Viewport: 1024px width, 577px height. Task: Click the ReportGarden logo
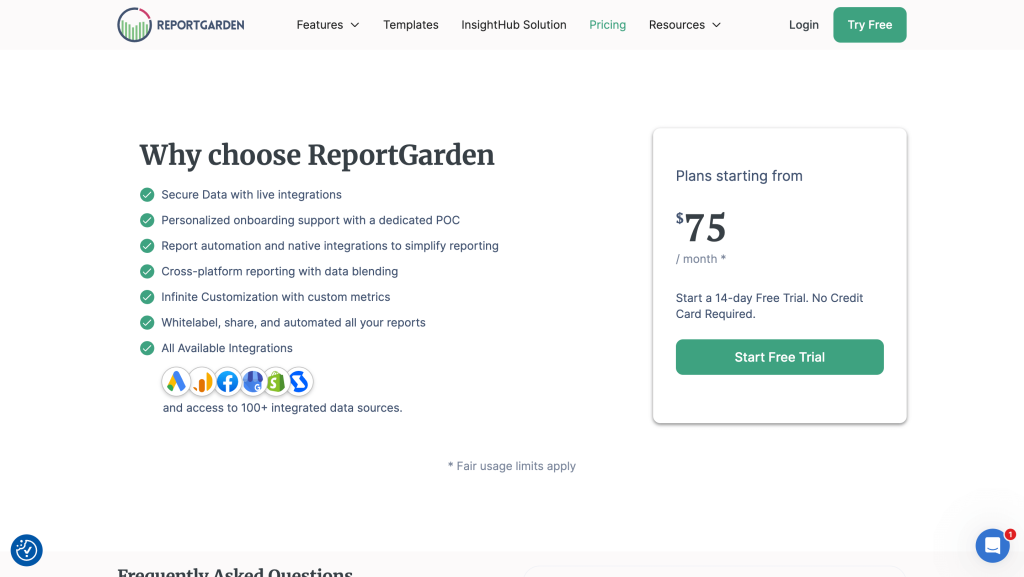click(180, 24)
